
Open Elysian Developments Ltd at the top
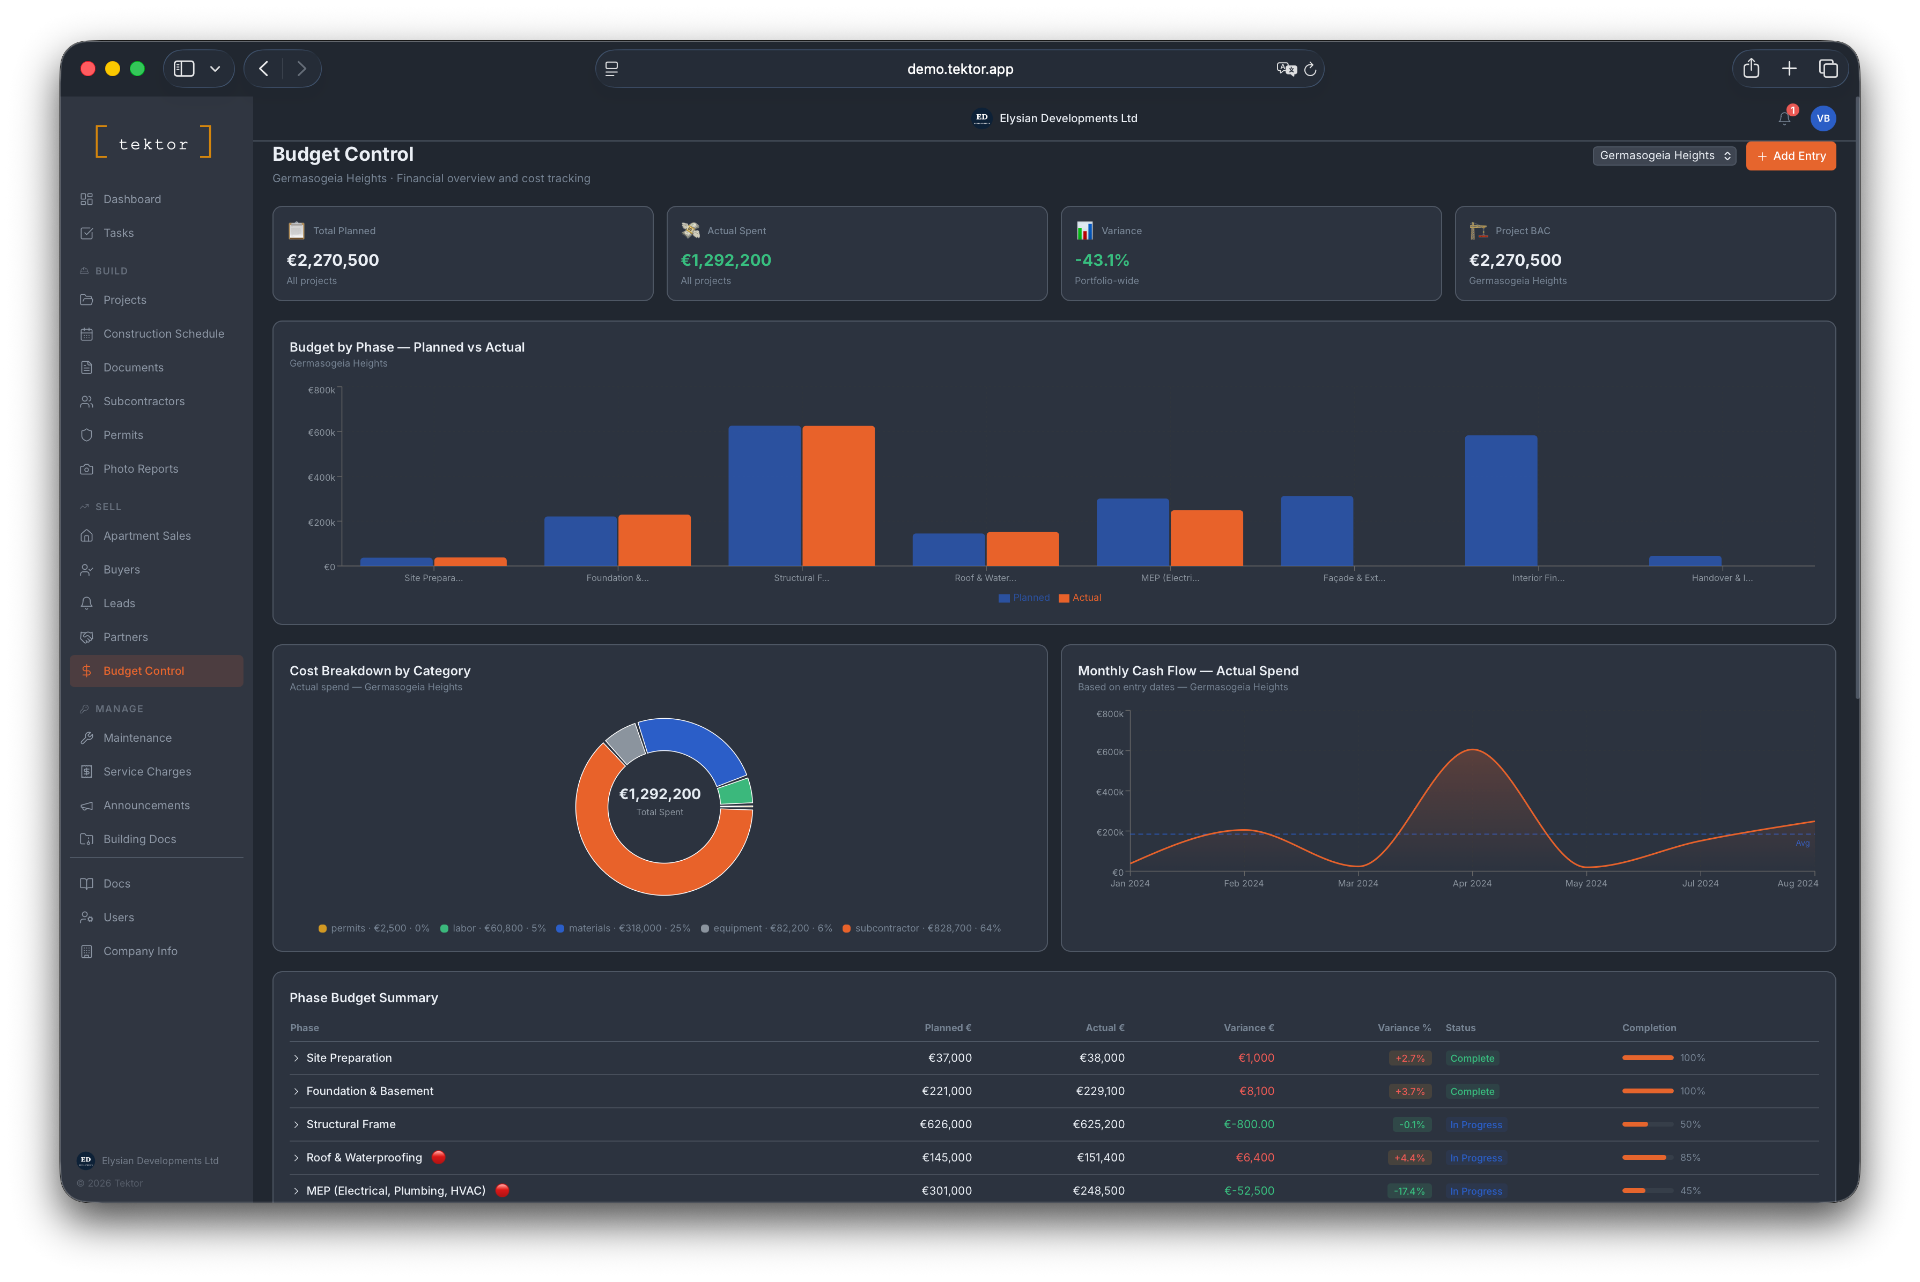pyautogui.click(x=1068, y=118)
